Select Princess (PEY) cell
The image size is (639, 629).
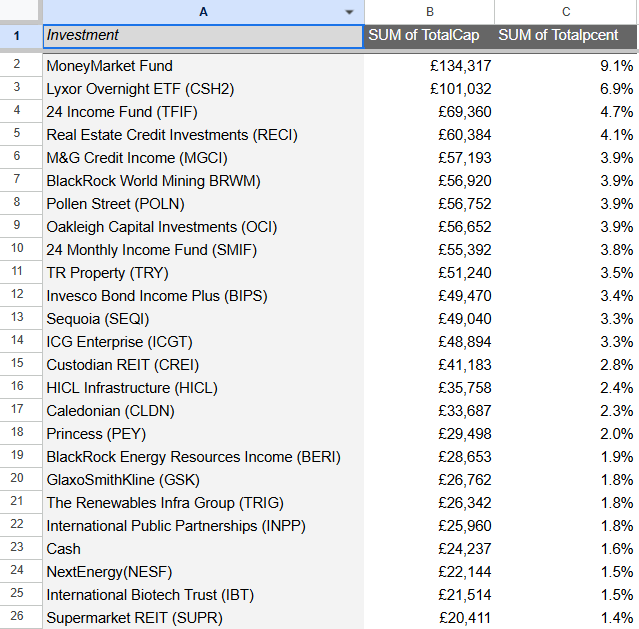tap(203, 433)
